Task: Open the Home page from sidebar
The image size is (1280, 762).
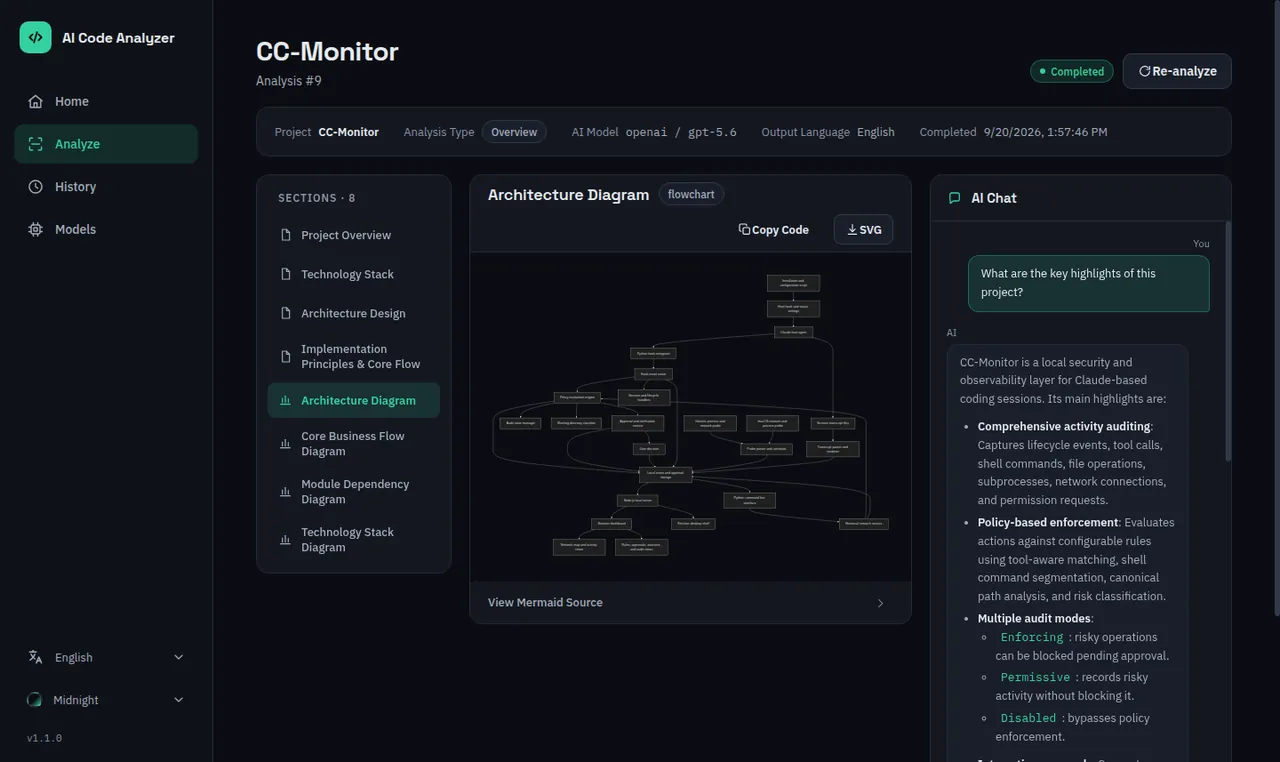Action: point(106,101)
